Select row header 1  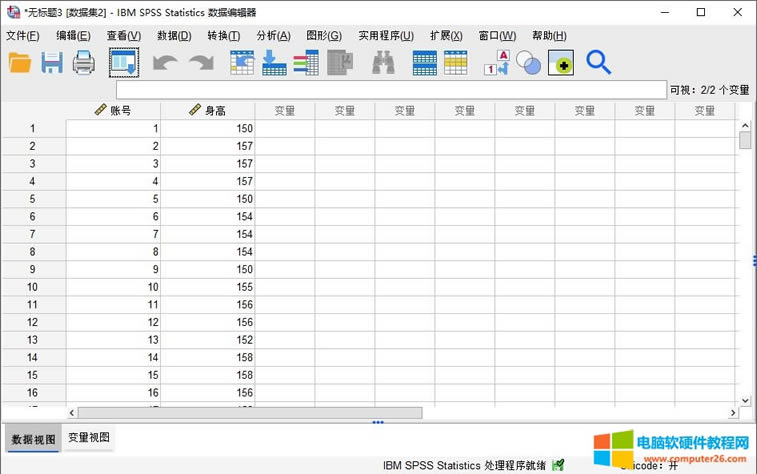tap(33, 128)
